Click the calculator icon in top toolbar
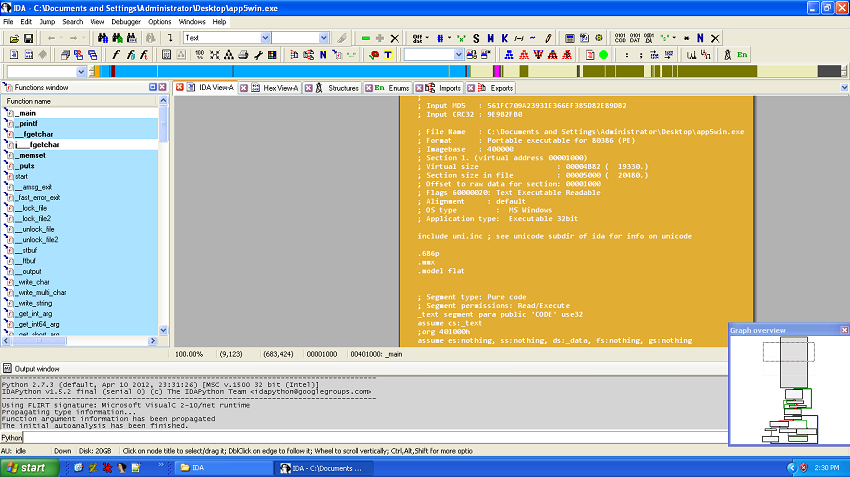This screenshot has width=850, height=477. pos(570,38)
